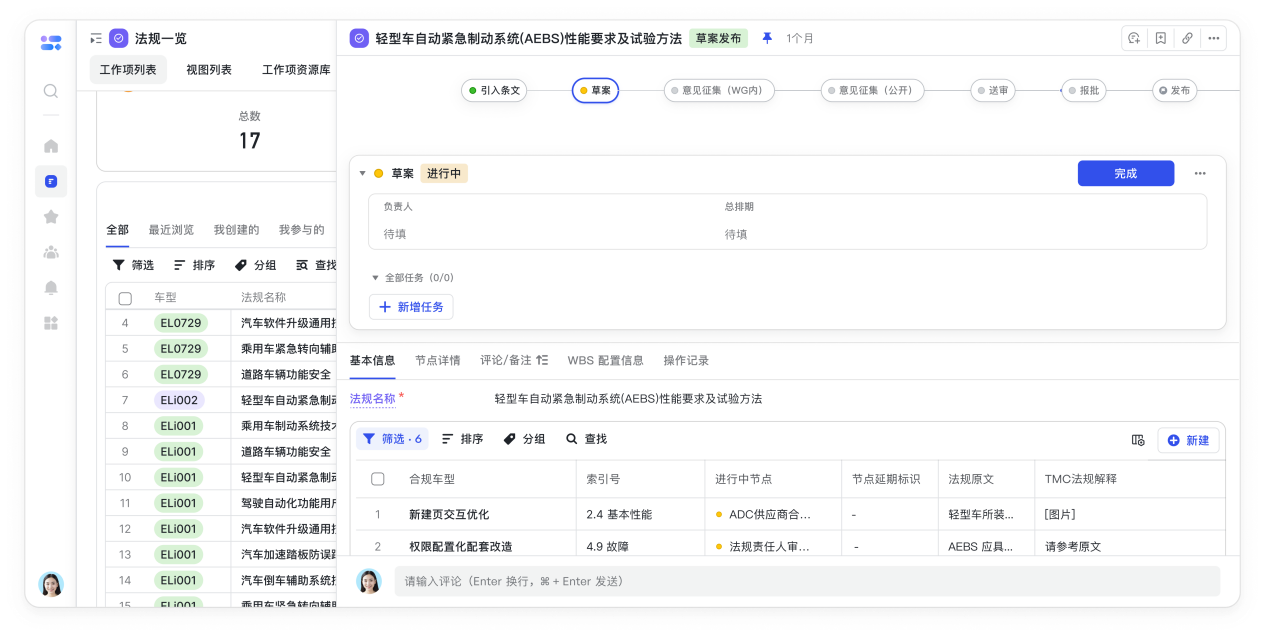Viewport: 1265px width, 637px height.
Task: Click the add bookmark icon
Action: point(1160,39)
